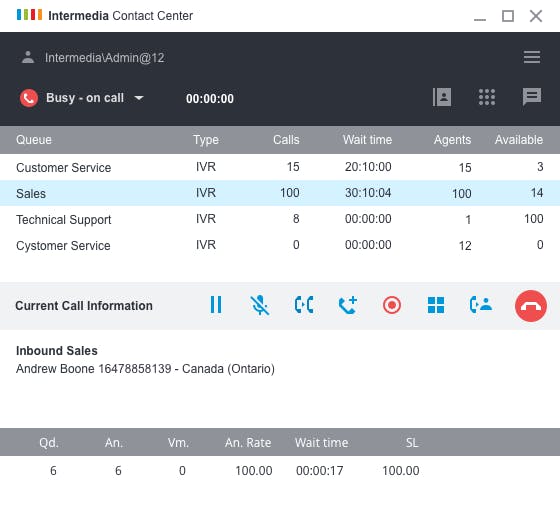Open the chat messages icon
560x505 pixels.
click(532, 97)
